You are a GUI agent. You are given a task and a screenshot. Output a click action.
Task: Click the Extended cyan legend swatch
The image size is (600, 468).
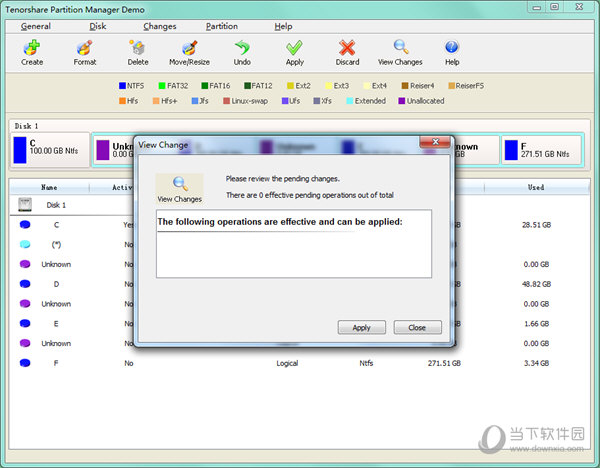(x=349, y=101)
